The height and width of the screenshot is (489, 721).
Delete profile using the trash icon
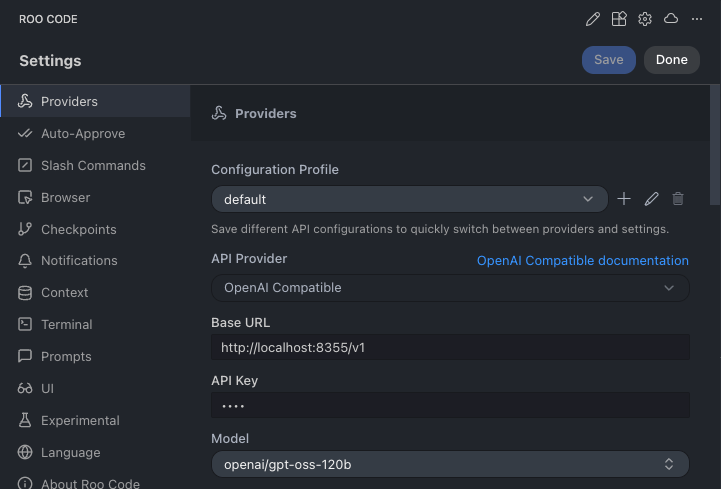[x=678, y=199]
